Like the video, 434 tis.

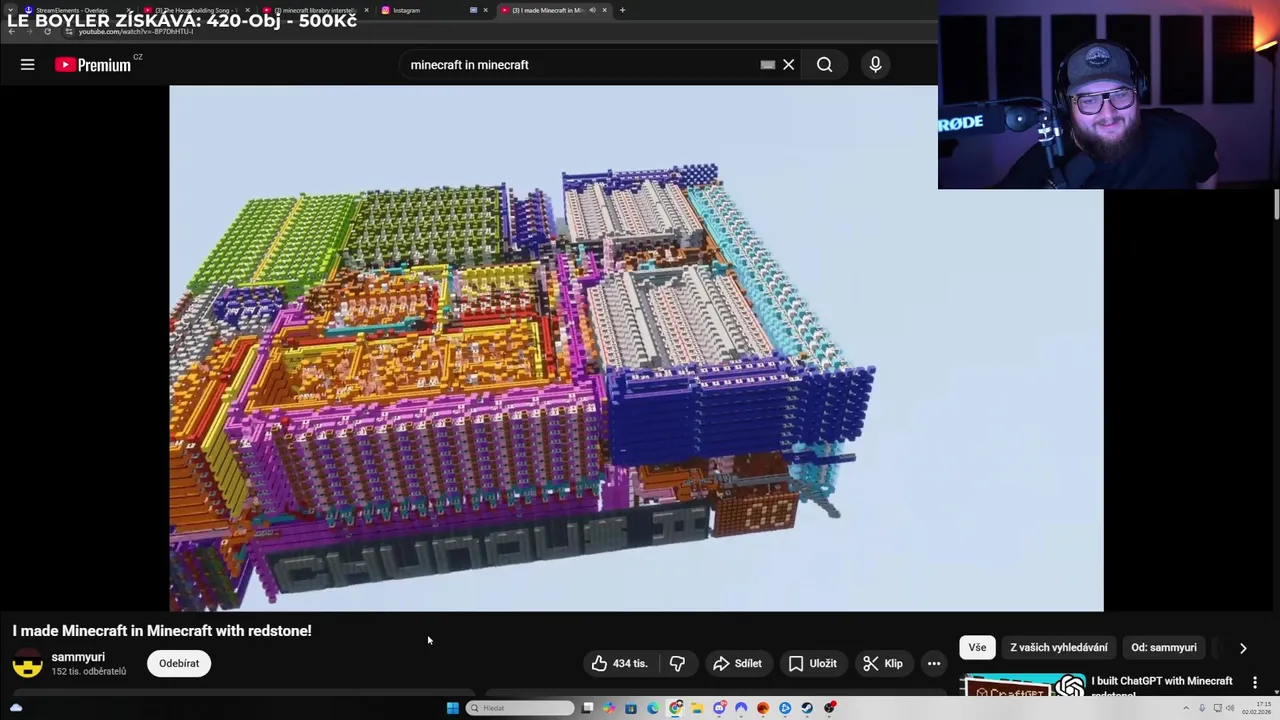pos(620,663)
